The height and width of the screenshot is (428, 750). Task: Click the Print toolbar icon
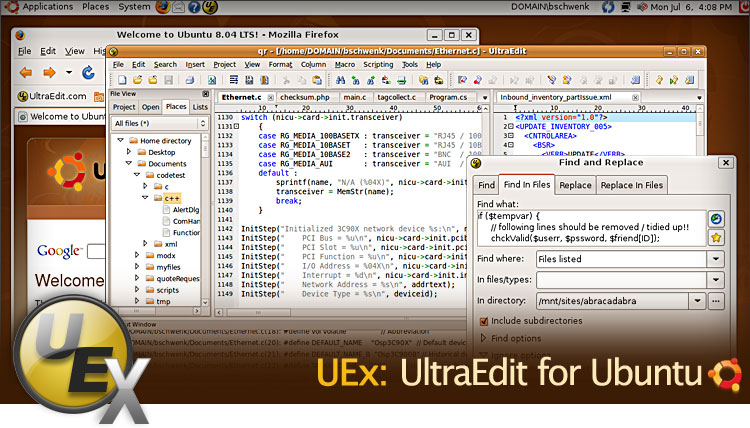(x=189, y=80)
